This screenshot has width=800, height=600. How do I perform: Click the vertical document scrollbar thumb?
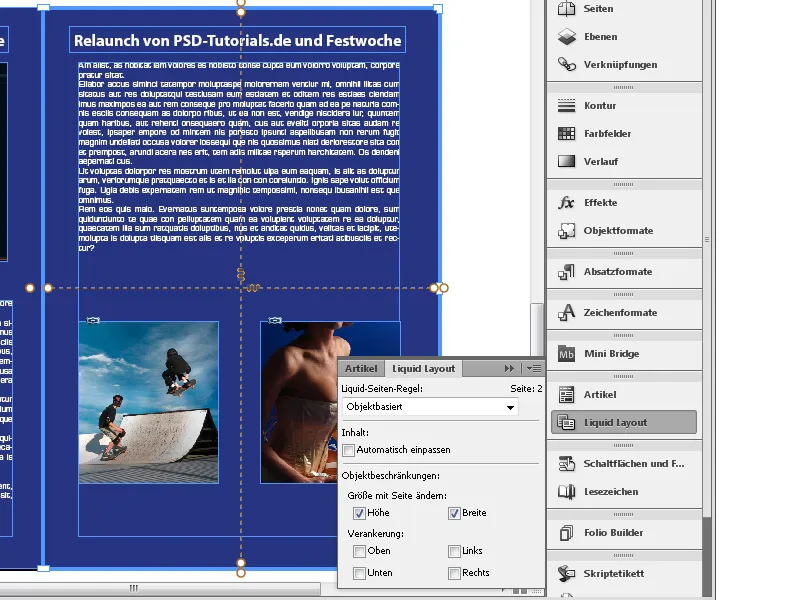pyautogui.click(x=536, y=330)
